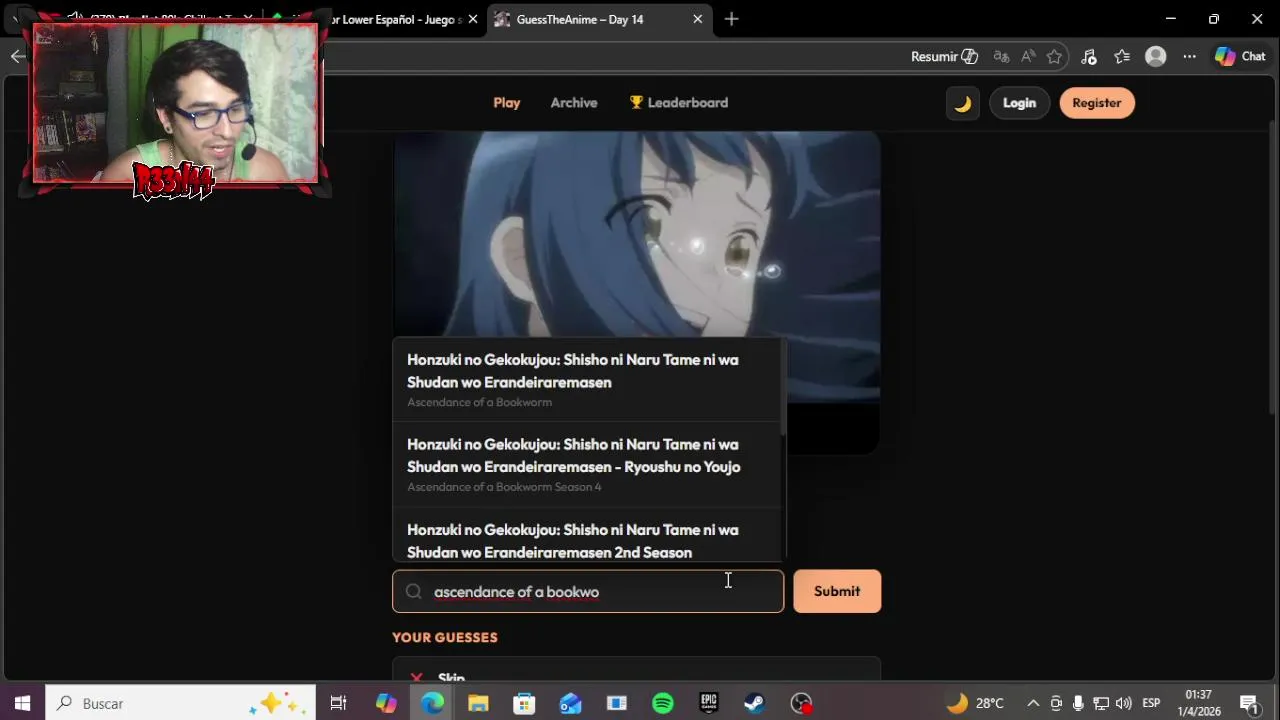The width and height of the screenshot is (1280, 720).
Task: Open the browser profile avatar
Action: point(1156,57)
